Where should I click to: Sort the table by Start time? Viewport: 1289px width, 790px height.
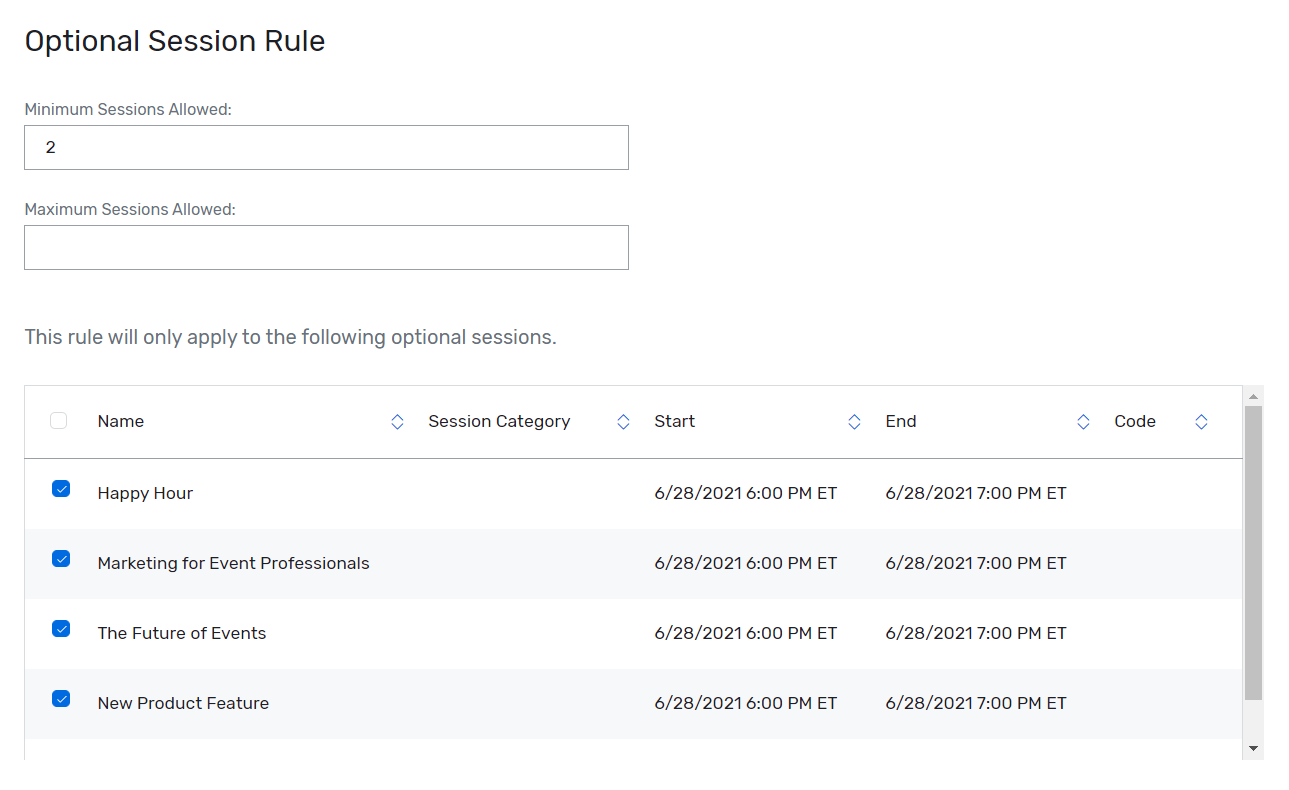tap(854, 421)
